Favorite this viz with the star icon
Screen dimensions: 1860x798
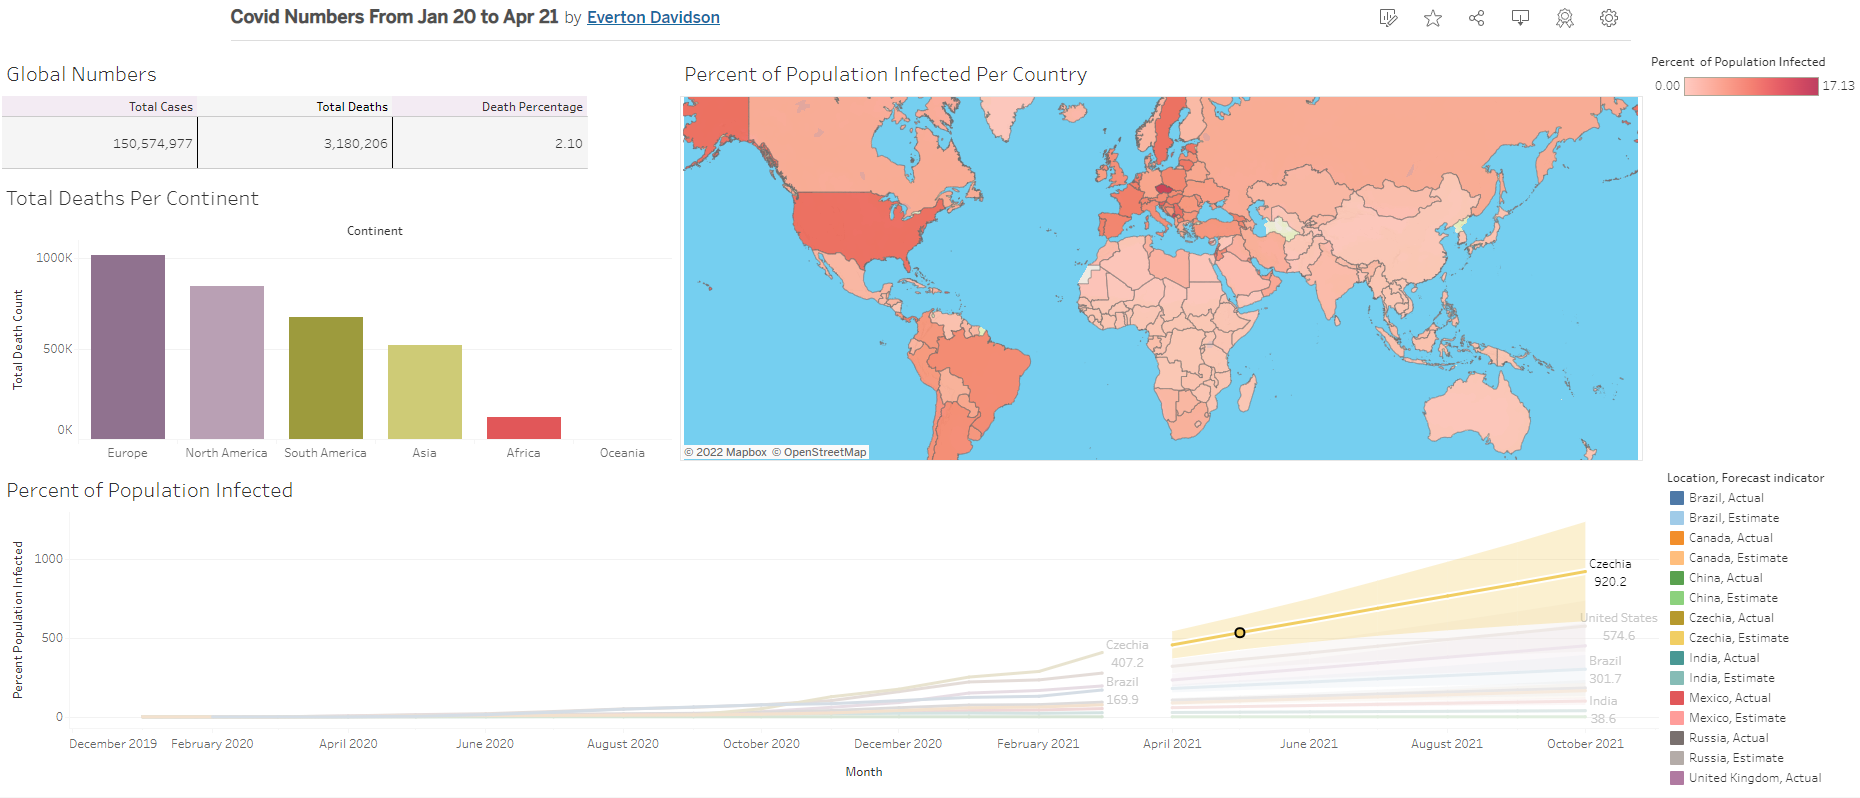click(1433, 18)
